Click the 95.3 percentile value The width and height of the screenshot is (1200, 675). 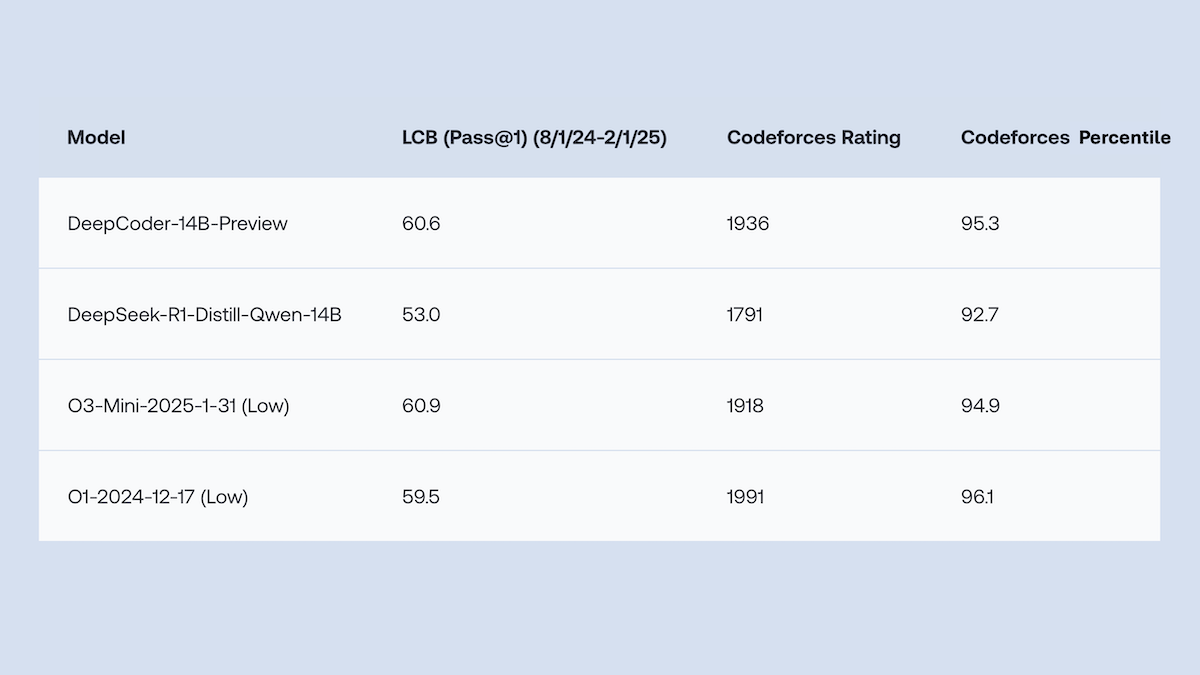click(980, 224)
